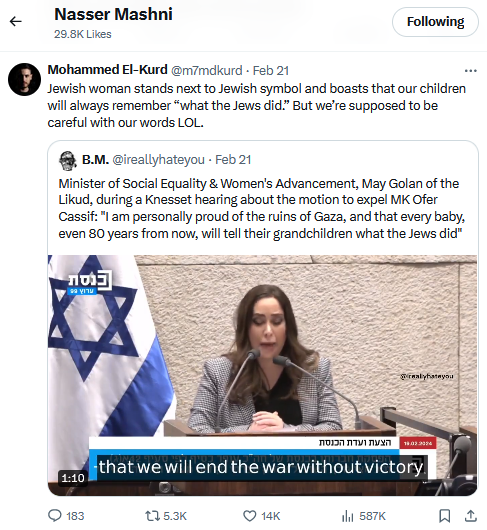Like the tweet with heart icon

[x=249, y=516]
